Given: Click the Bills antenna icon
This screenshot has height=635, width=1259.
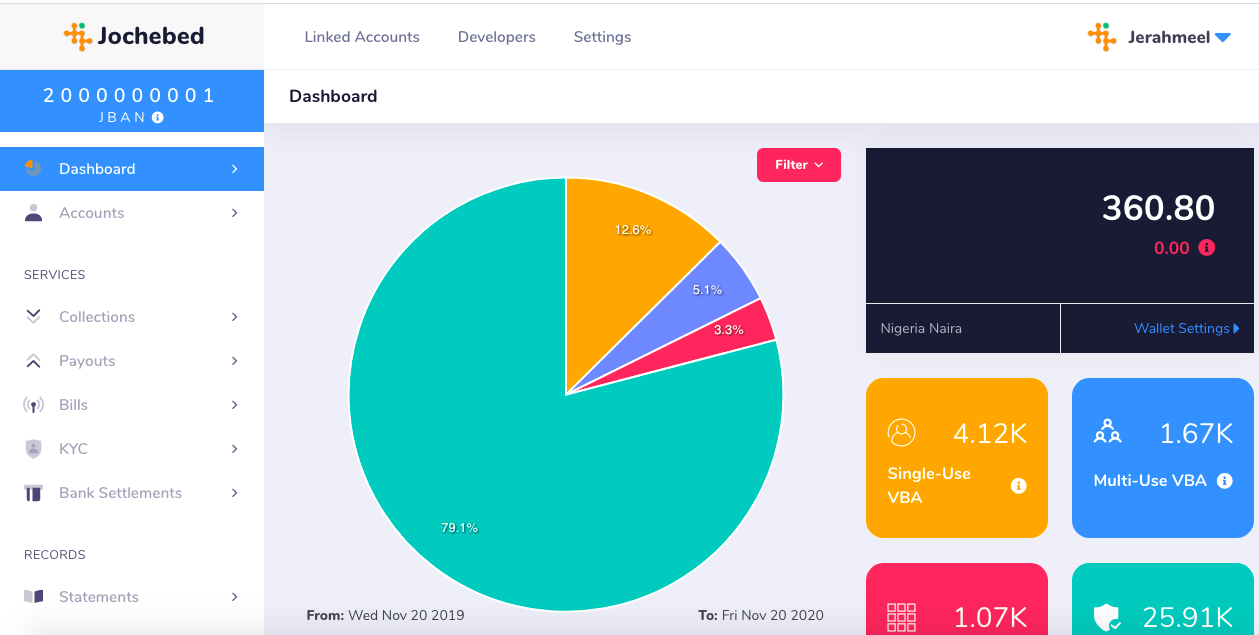Looking at the screenshot, I should 33,405.
